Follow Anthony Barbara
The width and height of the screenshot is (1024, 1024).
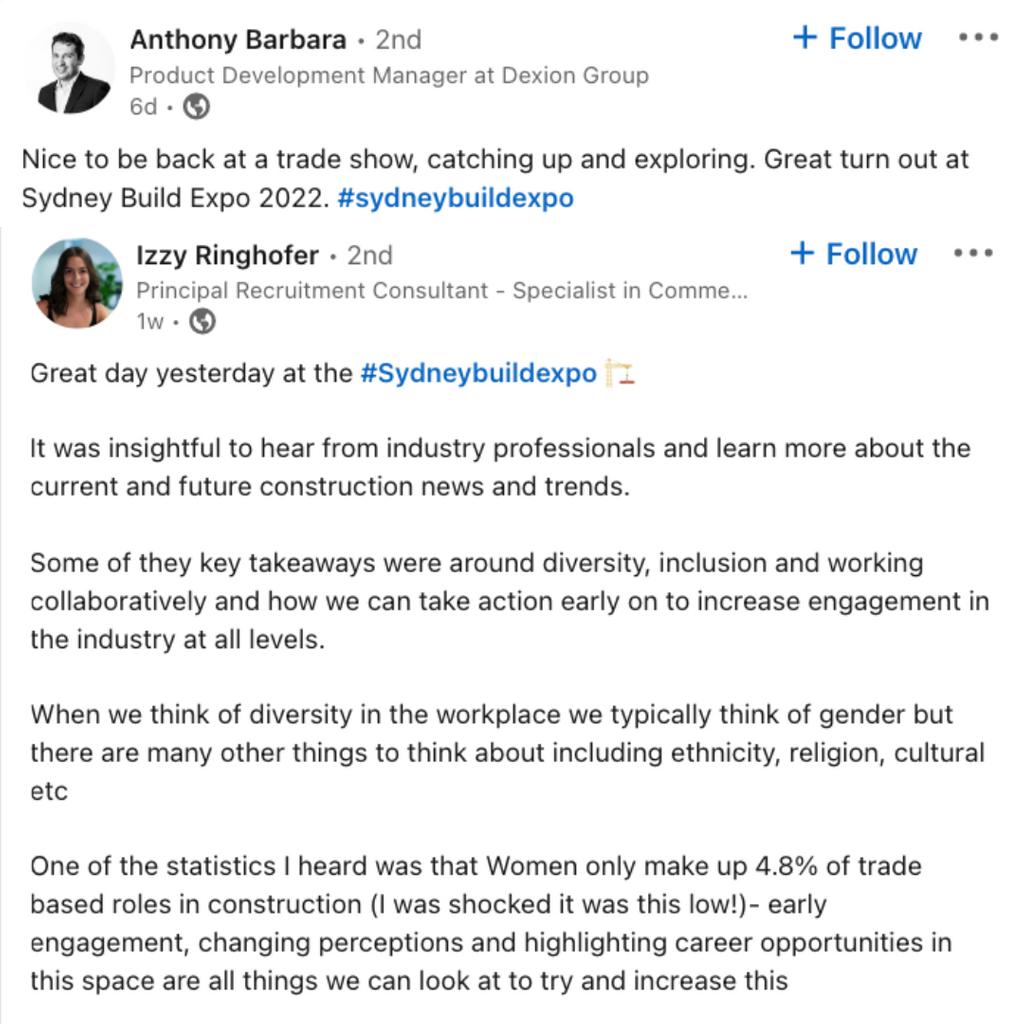pos(857,39)
